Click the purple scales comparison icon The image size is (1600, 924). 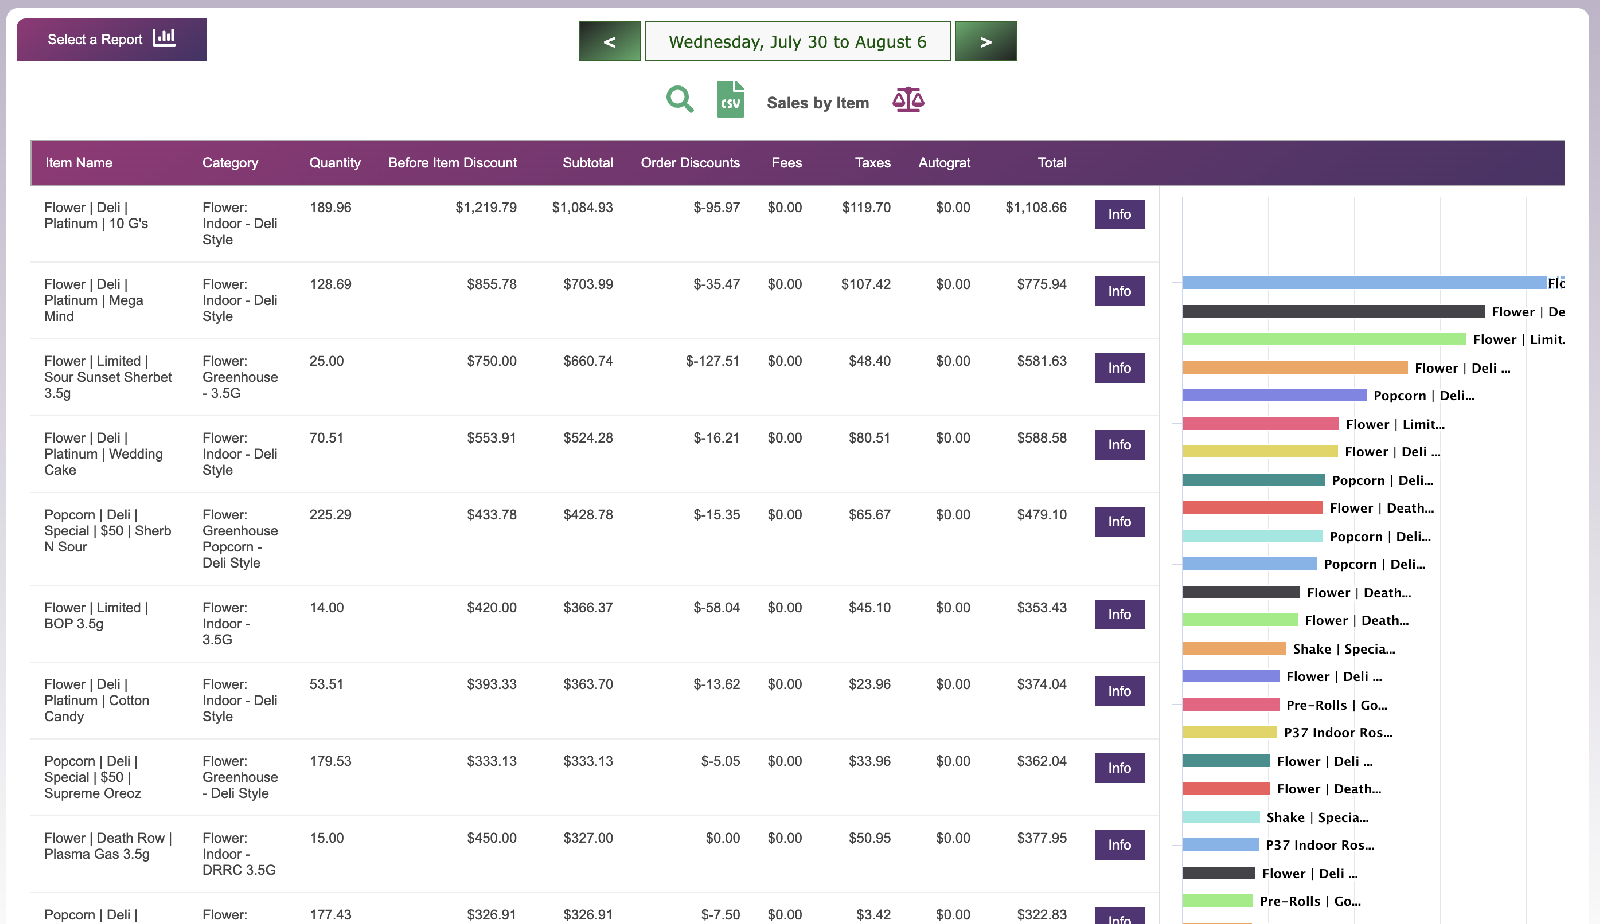908,100
